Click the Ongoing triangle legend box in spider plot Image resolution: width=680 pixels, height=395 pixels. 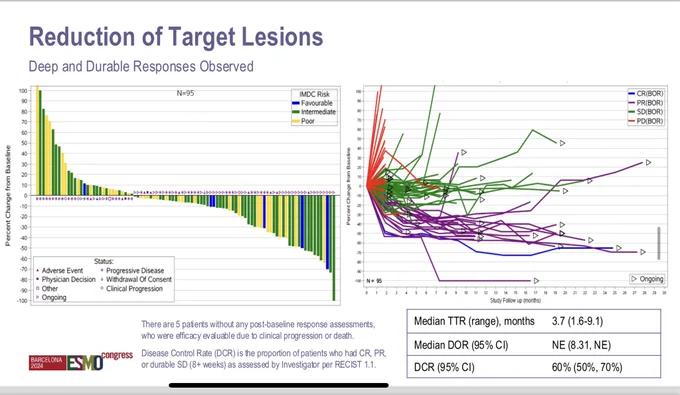point(647,279)
